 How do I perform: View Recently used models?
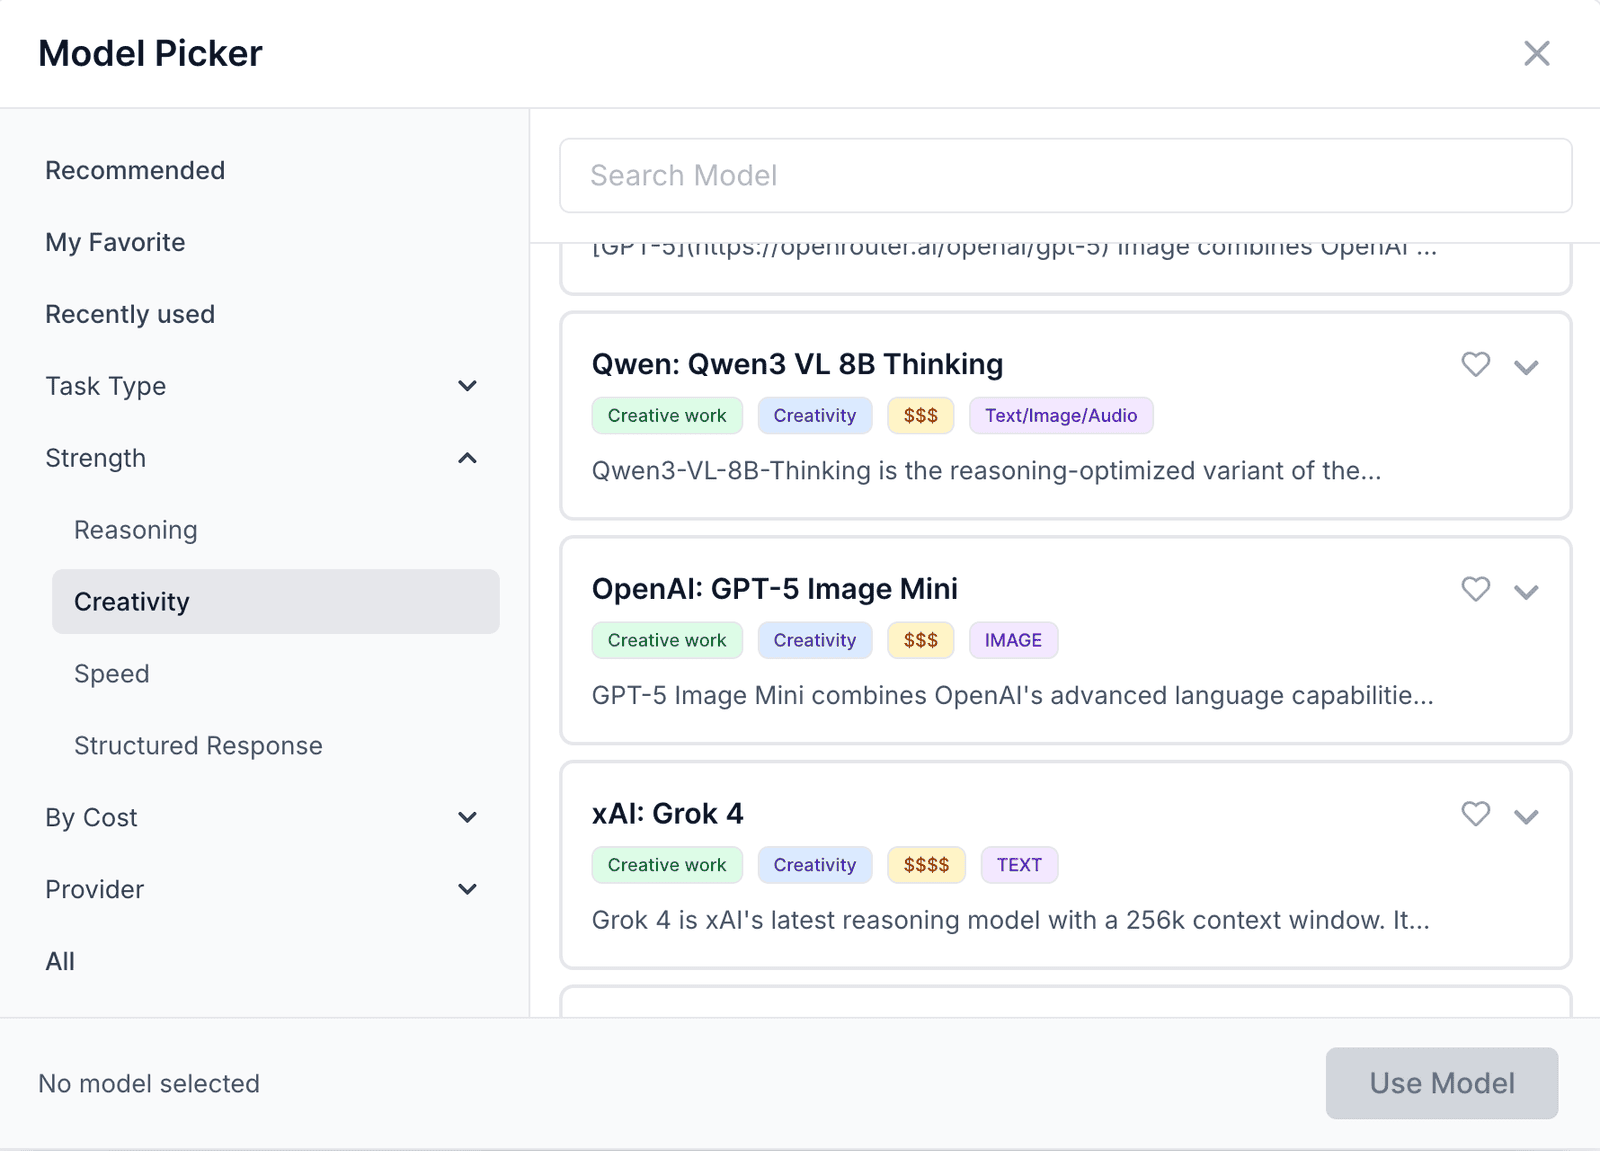[130, 315]
